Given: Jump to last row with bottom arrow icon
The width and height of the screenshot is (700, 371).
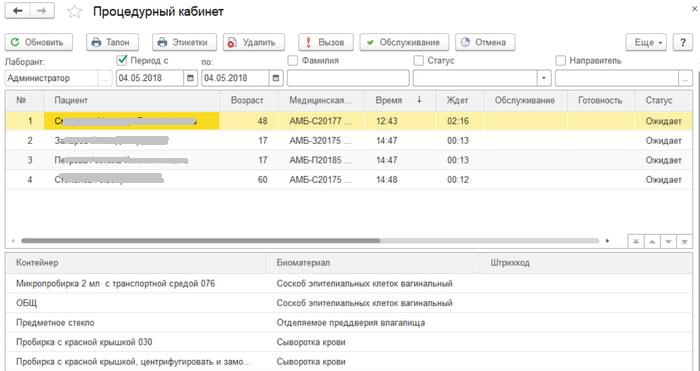Looking at the screenshot, I should point(684,242).
